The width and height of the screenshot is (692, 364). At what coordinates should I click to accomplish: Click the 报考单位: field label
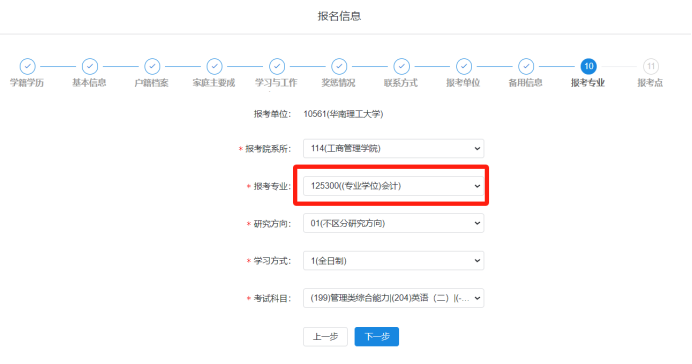coord(272,114)
